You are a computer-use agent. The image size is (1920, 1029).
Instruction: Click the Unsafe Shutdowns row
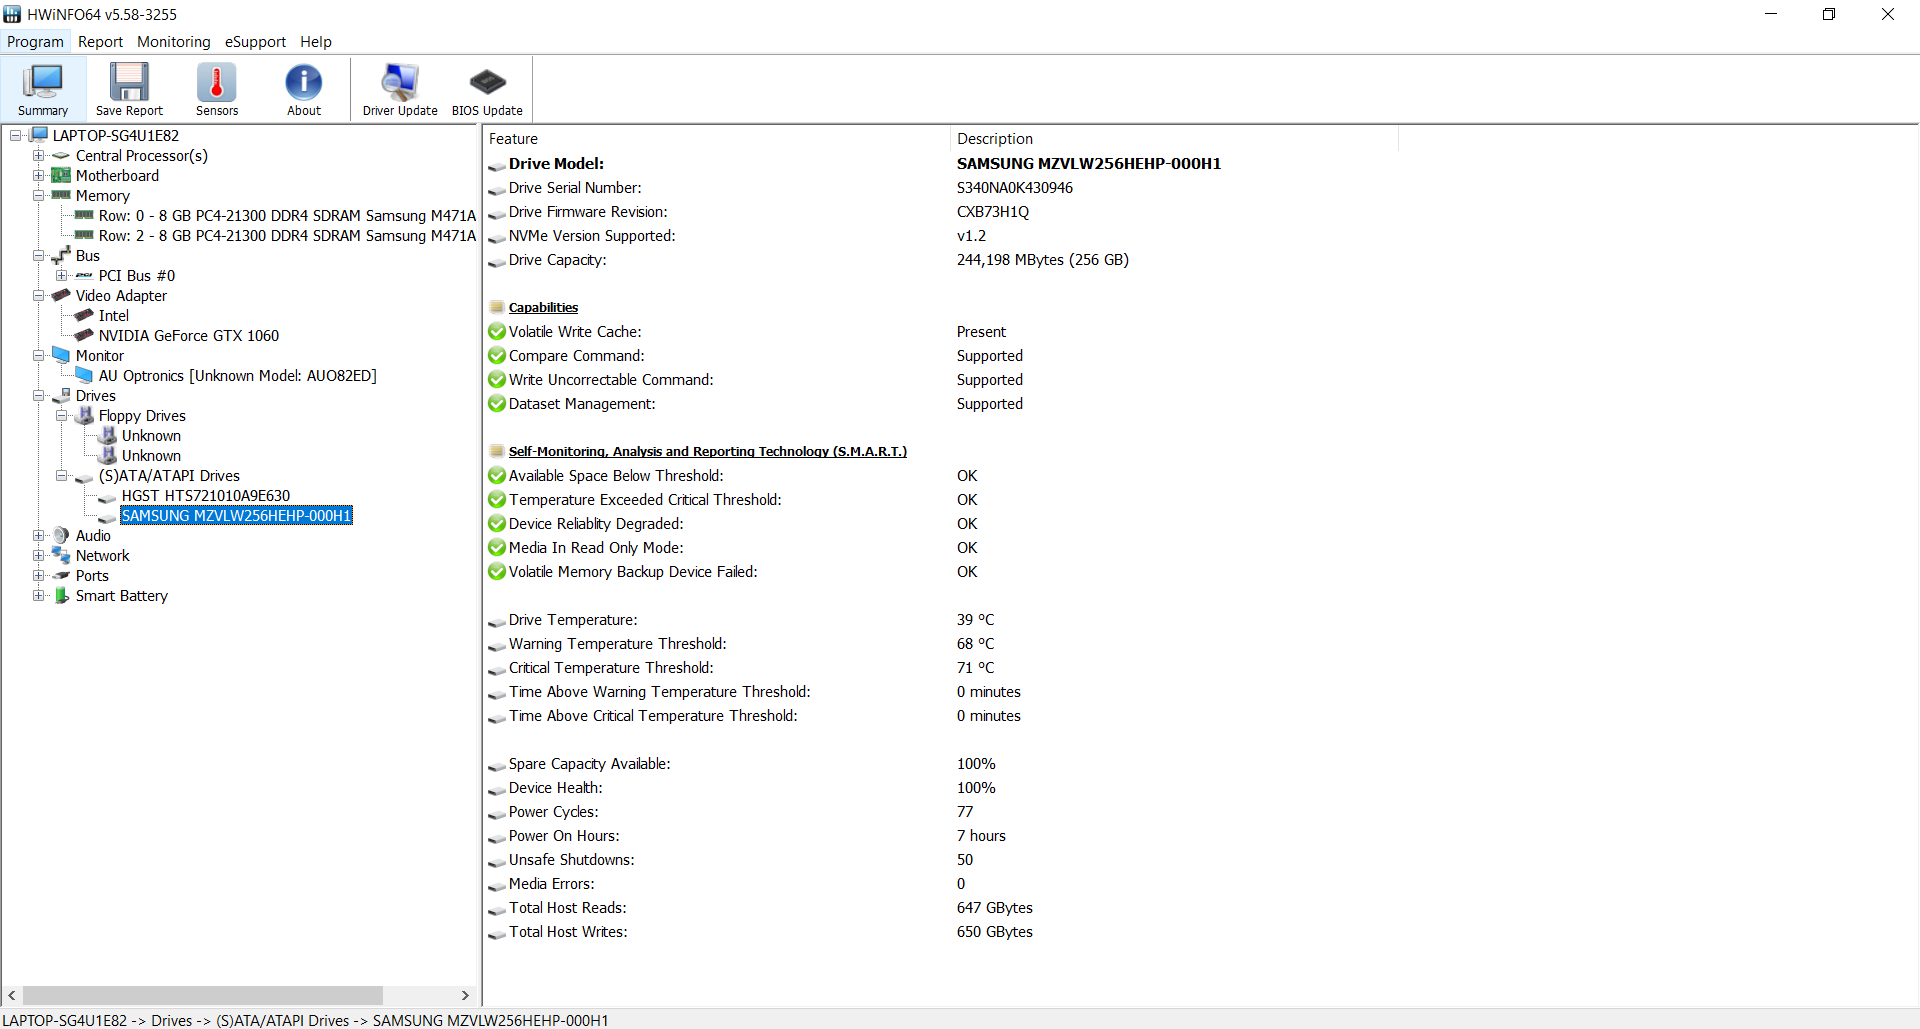pyautogui.click(x=941, y=860)
